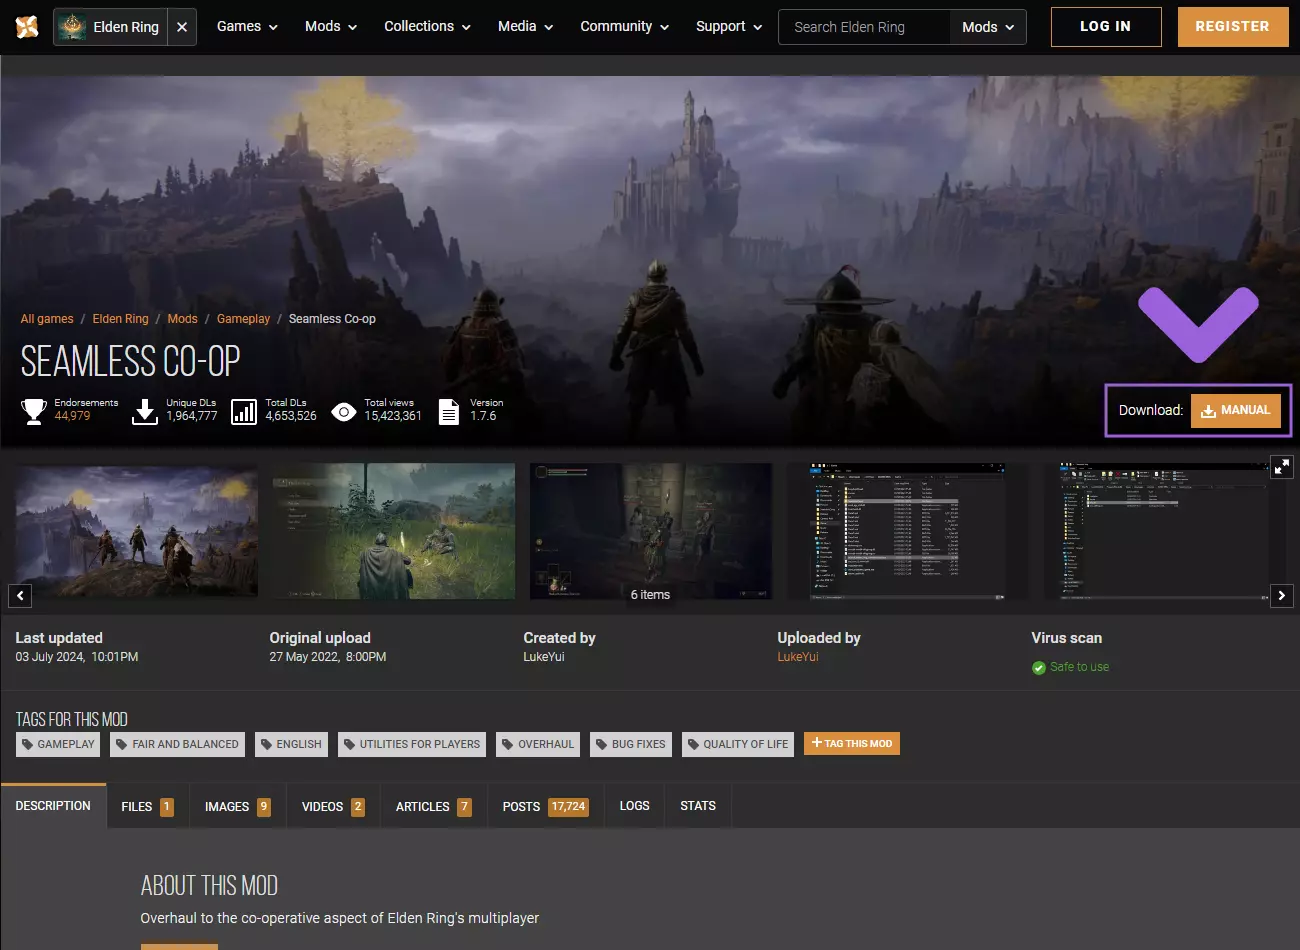Close the Elden Ring game filter

pyautogui.click(x=181, y=27)
